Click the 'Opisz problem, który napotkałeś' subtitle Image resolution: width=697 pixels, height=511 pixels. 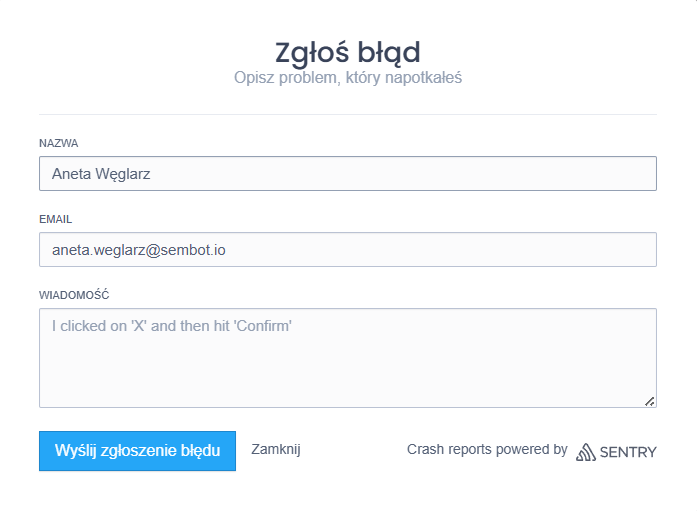pyautogui.click(x=348, y=77)
